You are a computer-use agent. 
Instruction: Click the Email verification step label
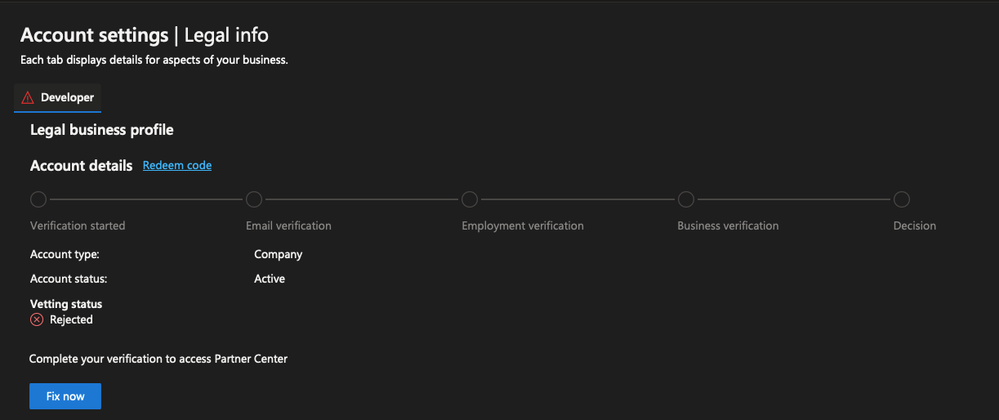[x=288, y=226]
